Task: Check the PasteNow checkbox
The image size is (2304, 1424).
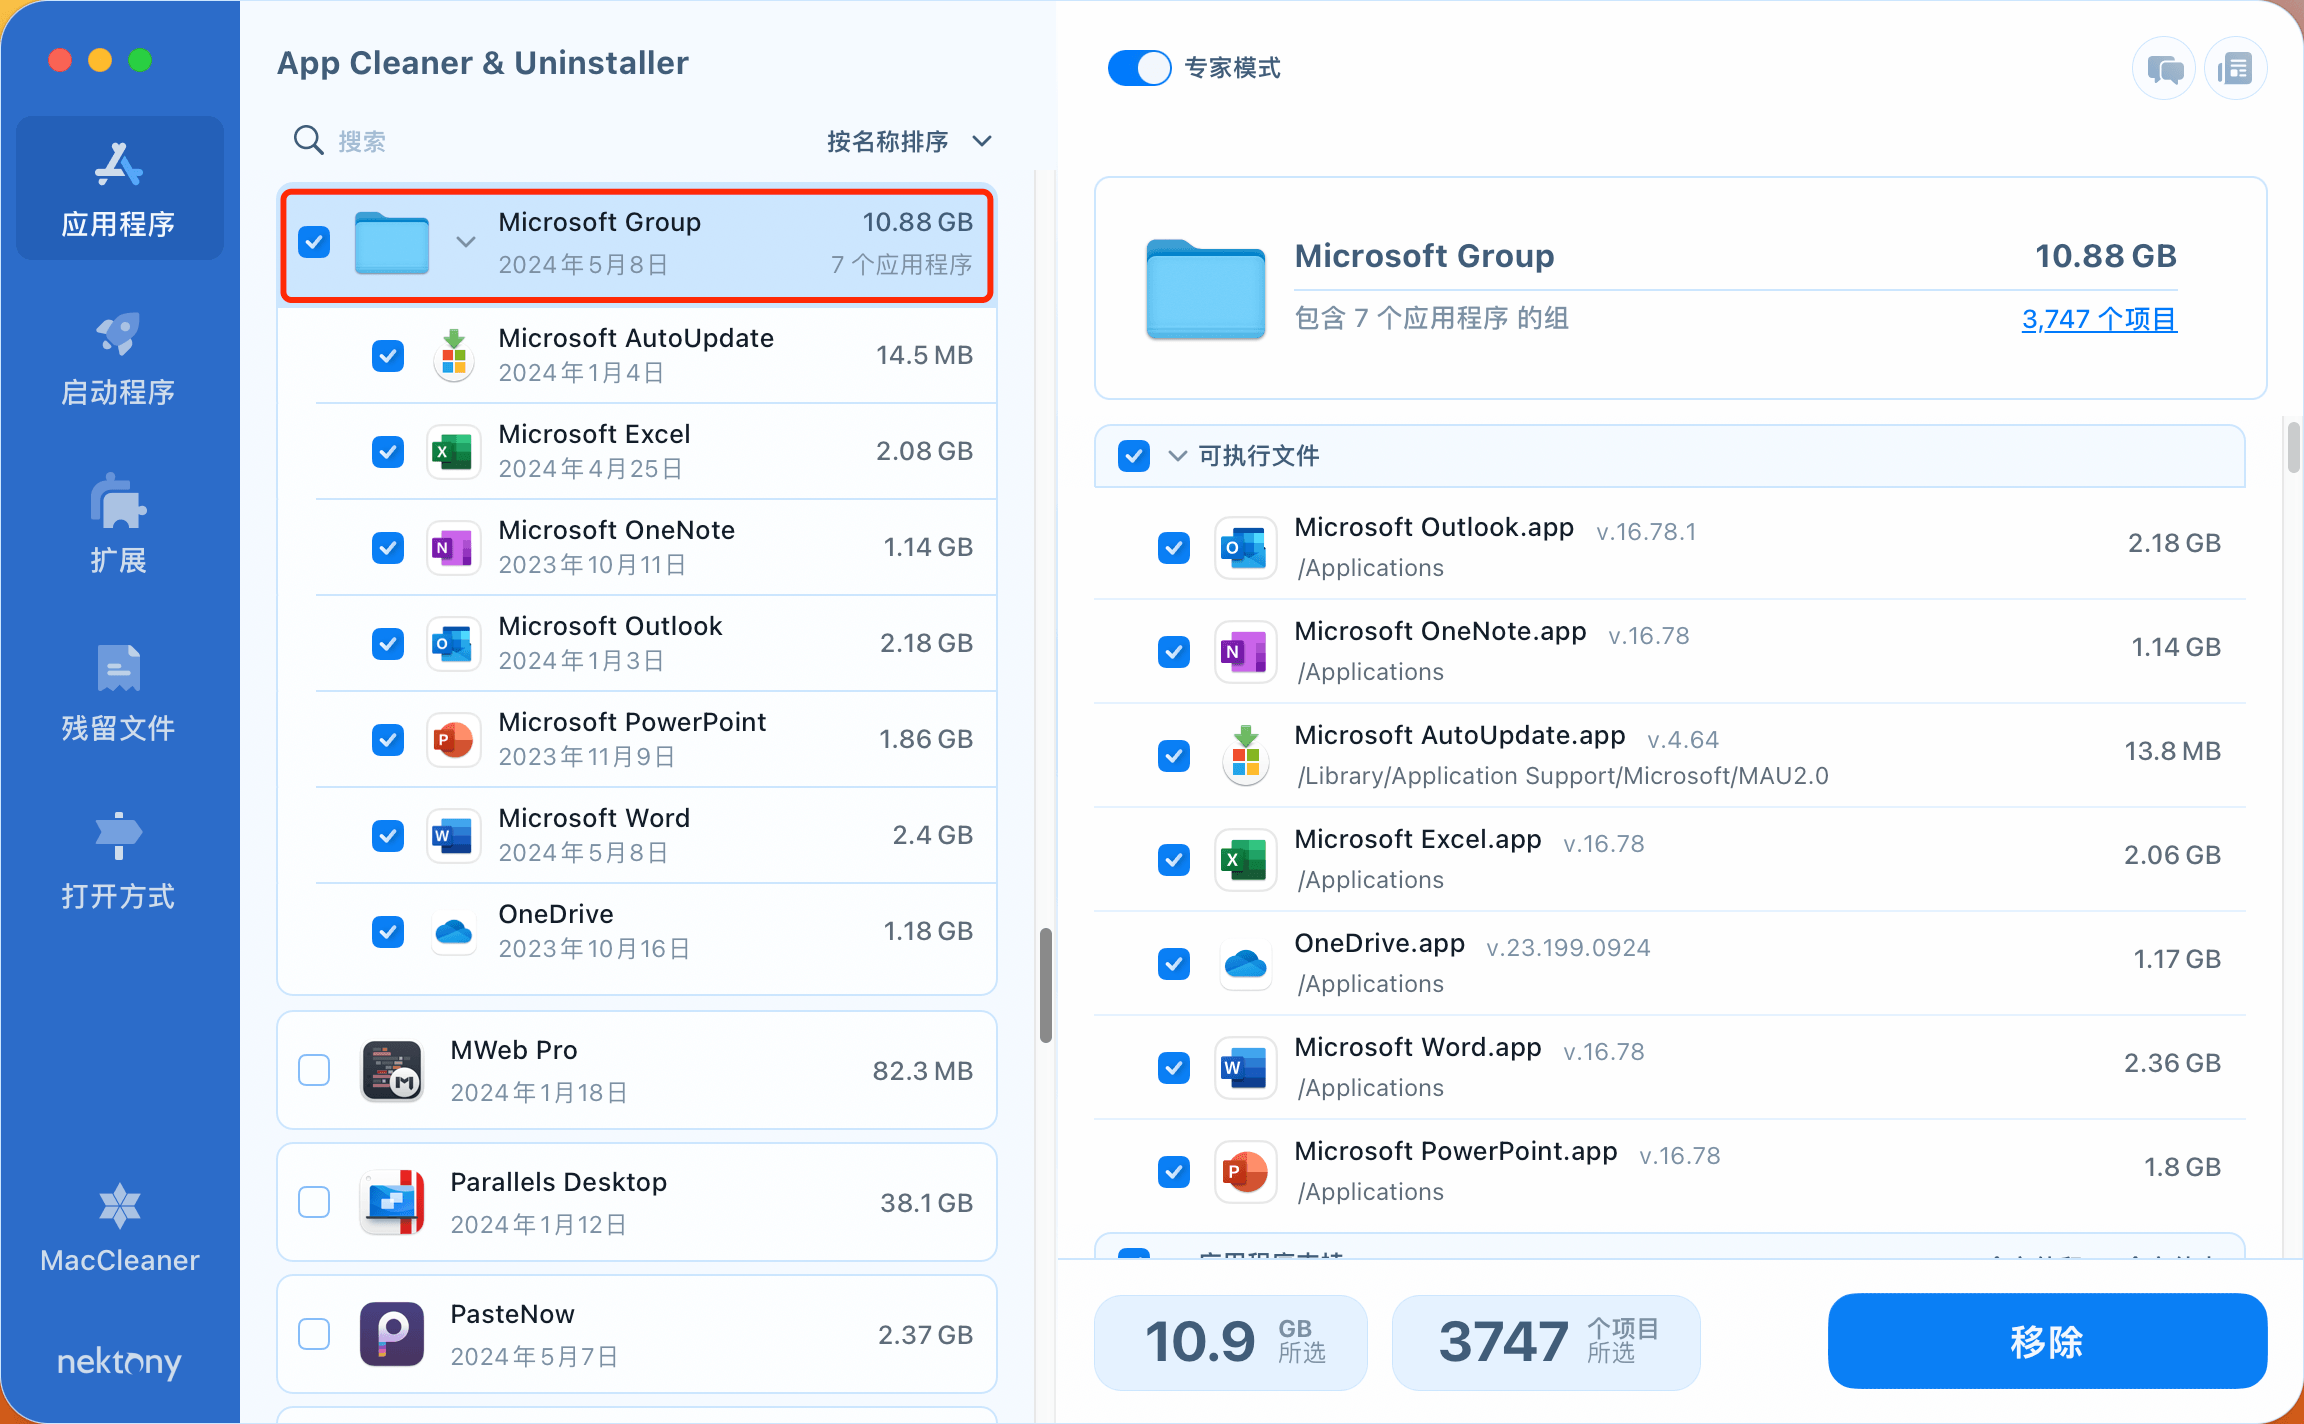Action: [314, 1334]
